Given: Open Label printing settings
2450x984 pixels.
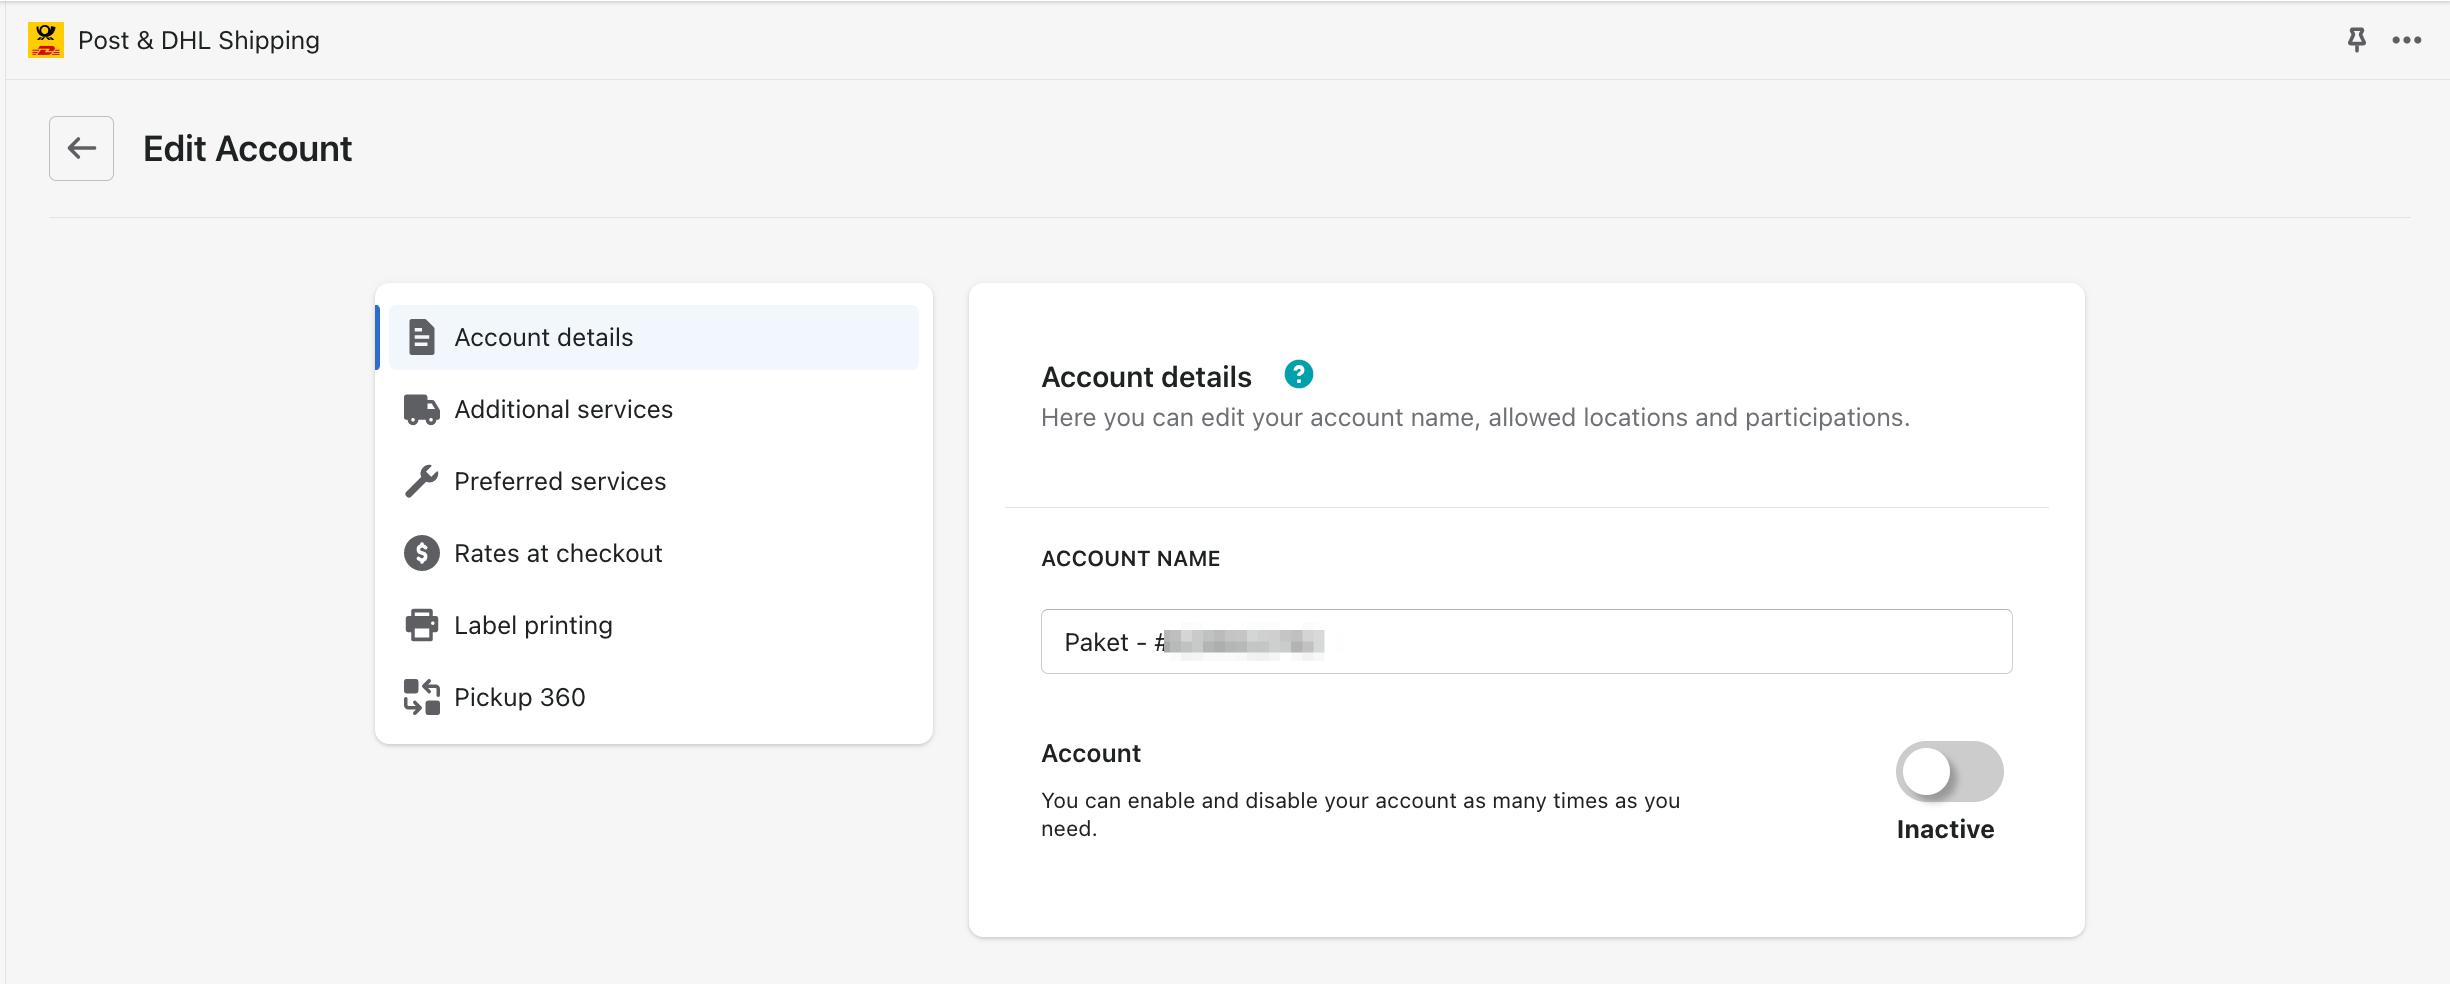Looking at the screenshot, I should click(654, 625).
